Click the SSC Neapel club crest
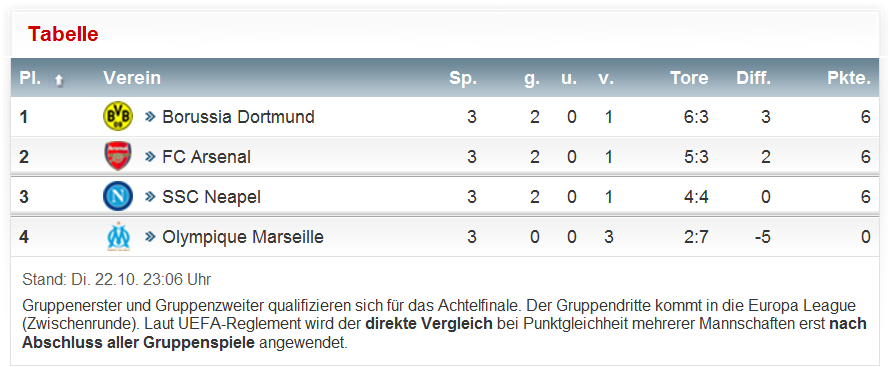 pos(118,197)
